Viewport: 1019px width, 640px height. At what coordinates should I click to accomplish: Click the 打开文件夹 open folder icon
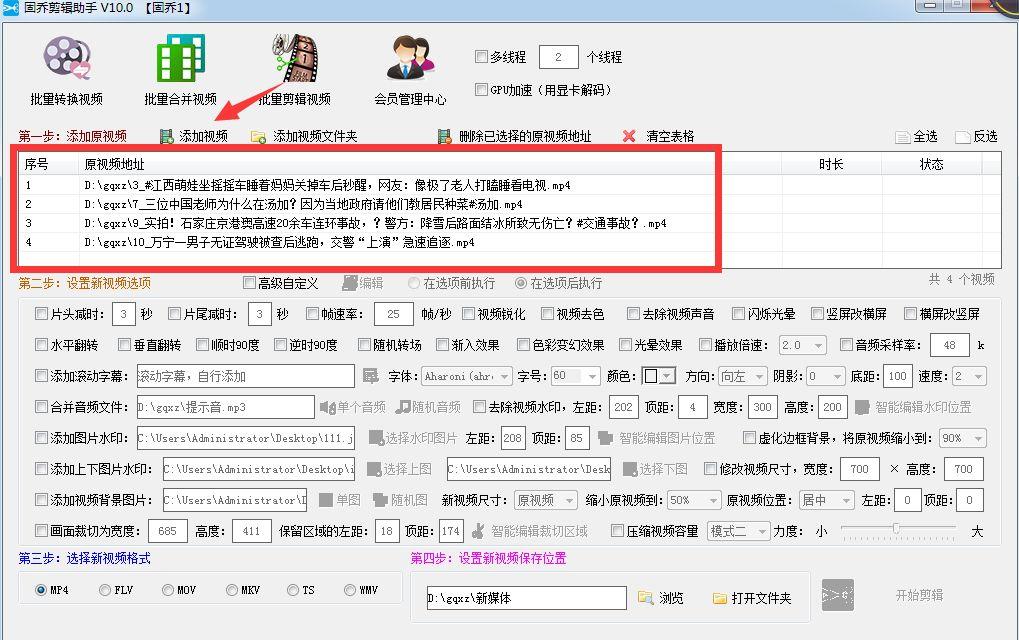(x=719, y=597)
